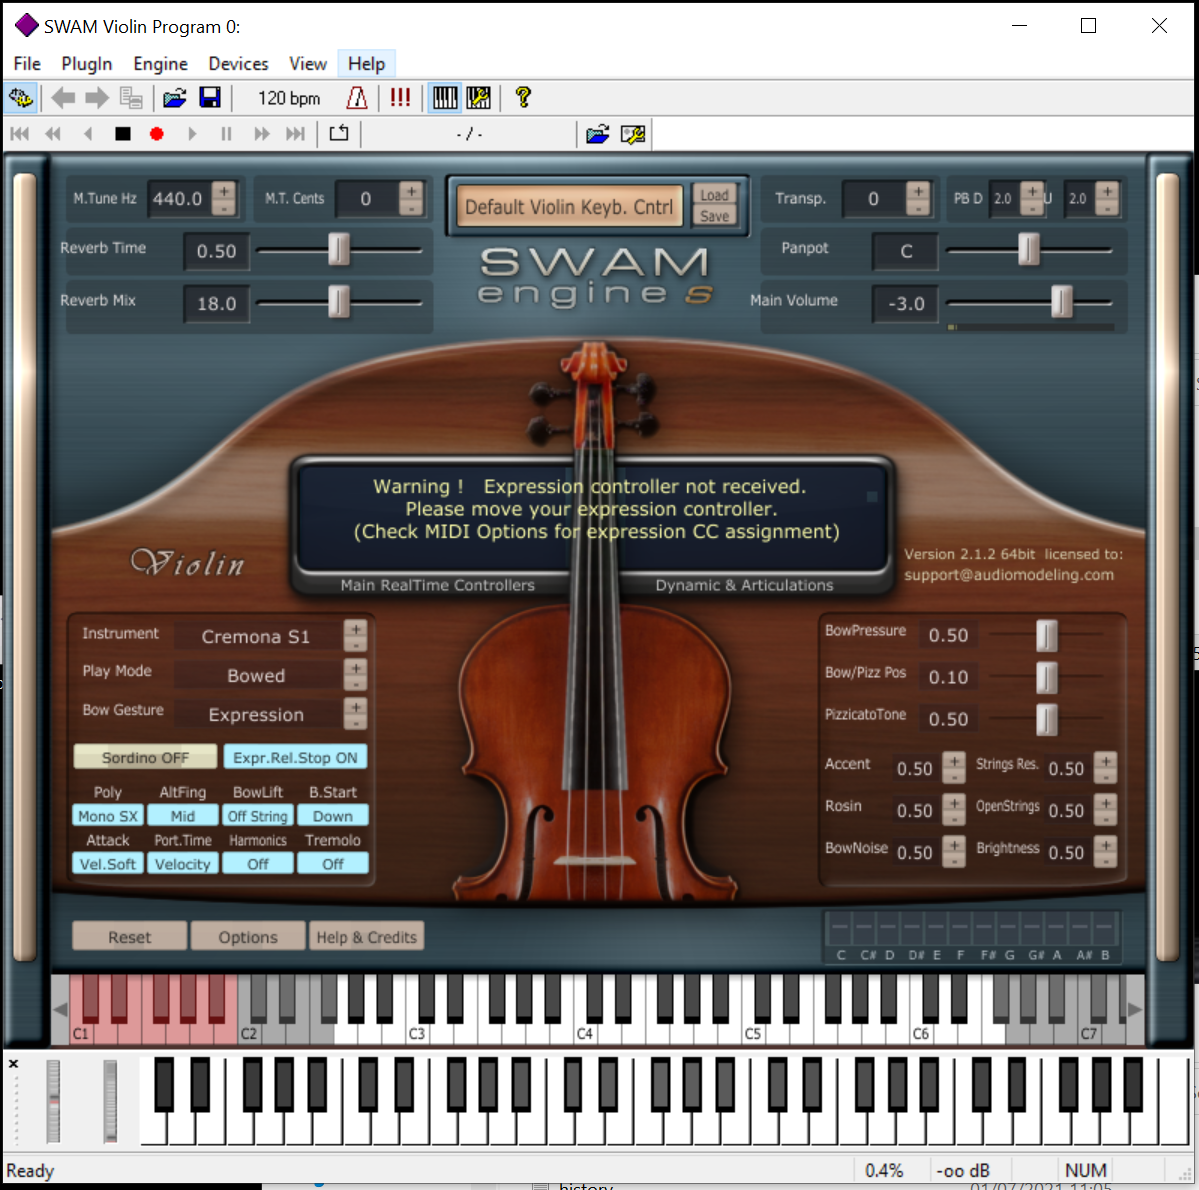1199x1190 pixels.
Task: Change Play Mode Bowed stepper
Action: click(356, 675)
